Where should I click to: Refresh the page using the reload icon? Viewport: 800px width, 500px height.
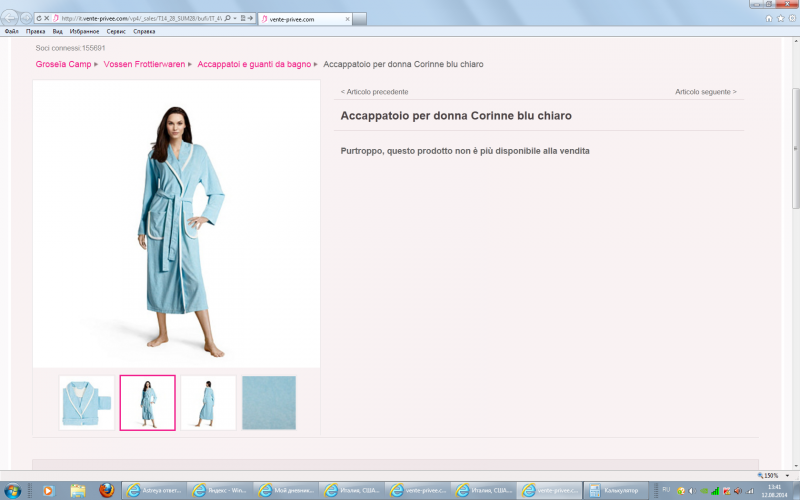[x=39, y=18]
